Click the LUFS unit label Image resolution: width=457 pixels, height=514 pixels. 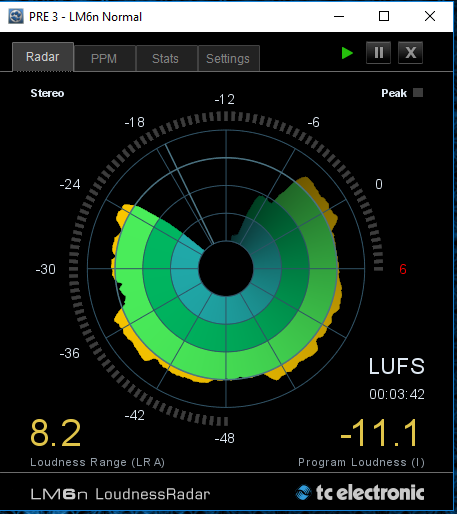(397, 366)
